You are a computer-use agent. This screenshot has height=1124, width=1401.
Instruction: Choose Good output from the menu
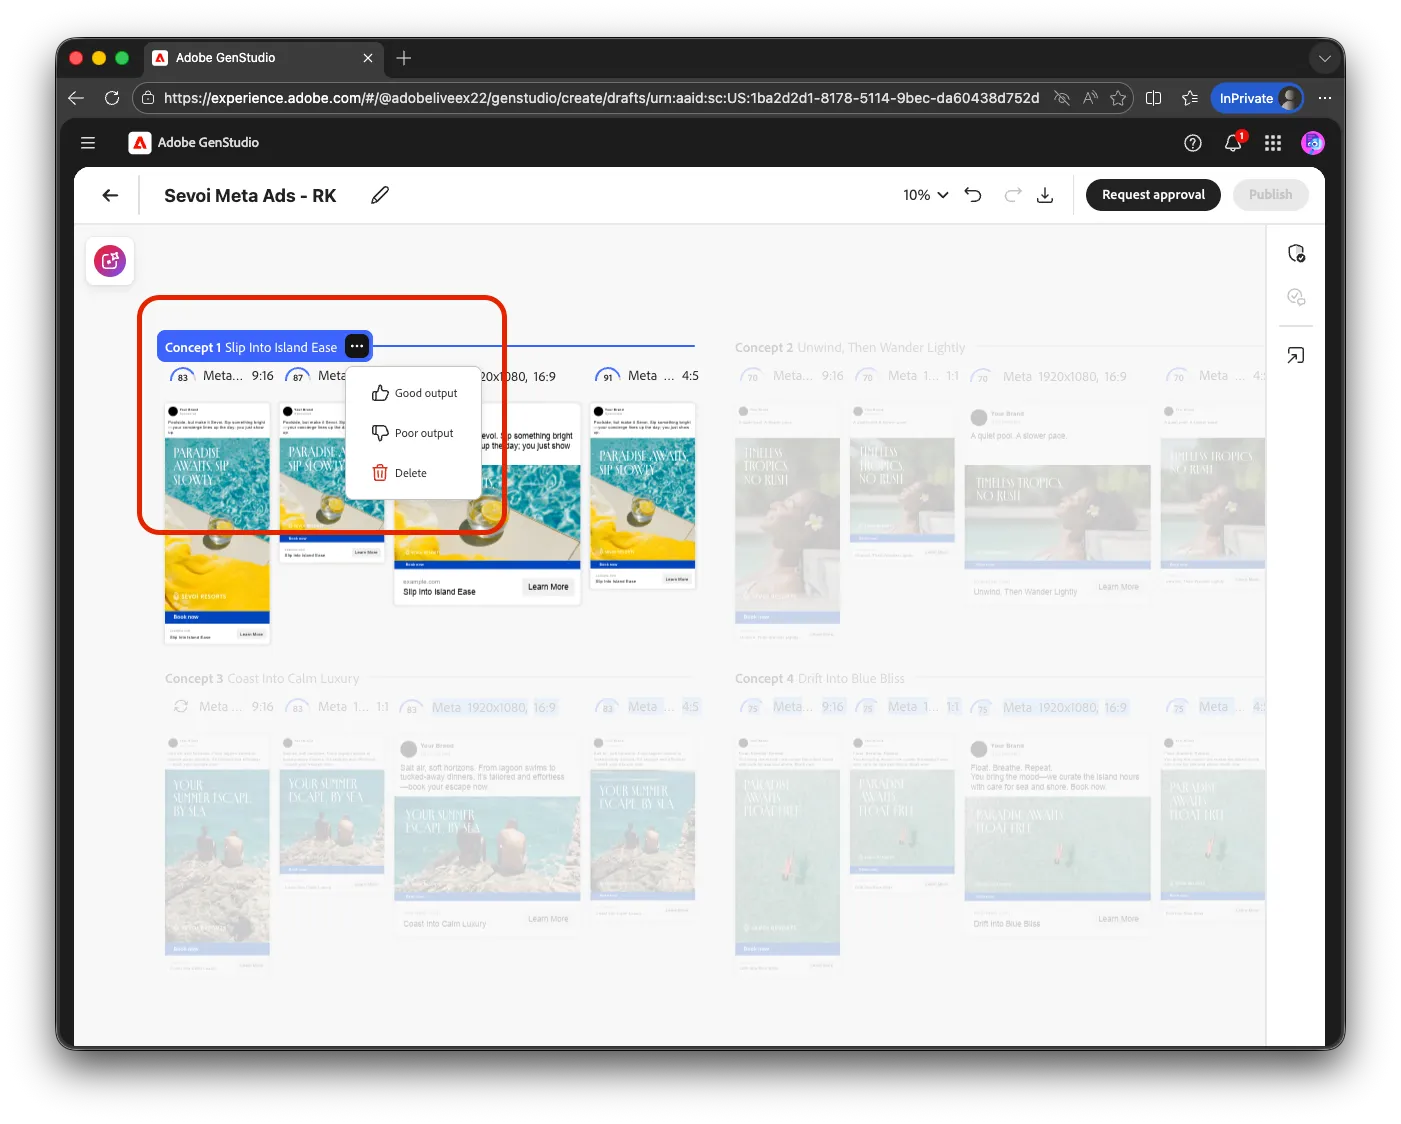(x=414, y=393)
